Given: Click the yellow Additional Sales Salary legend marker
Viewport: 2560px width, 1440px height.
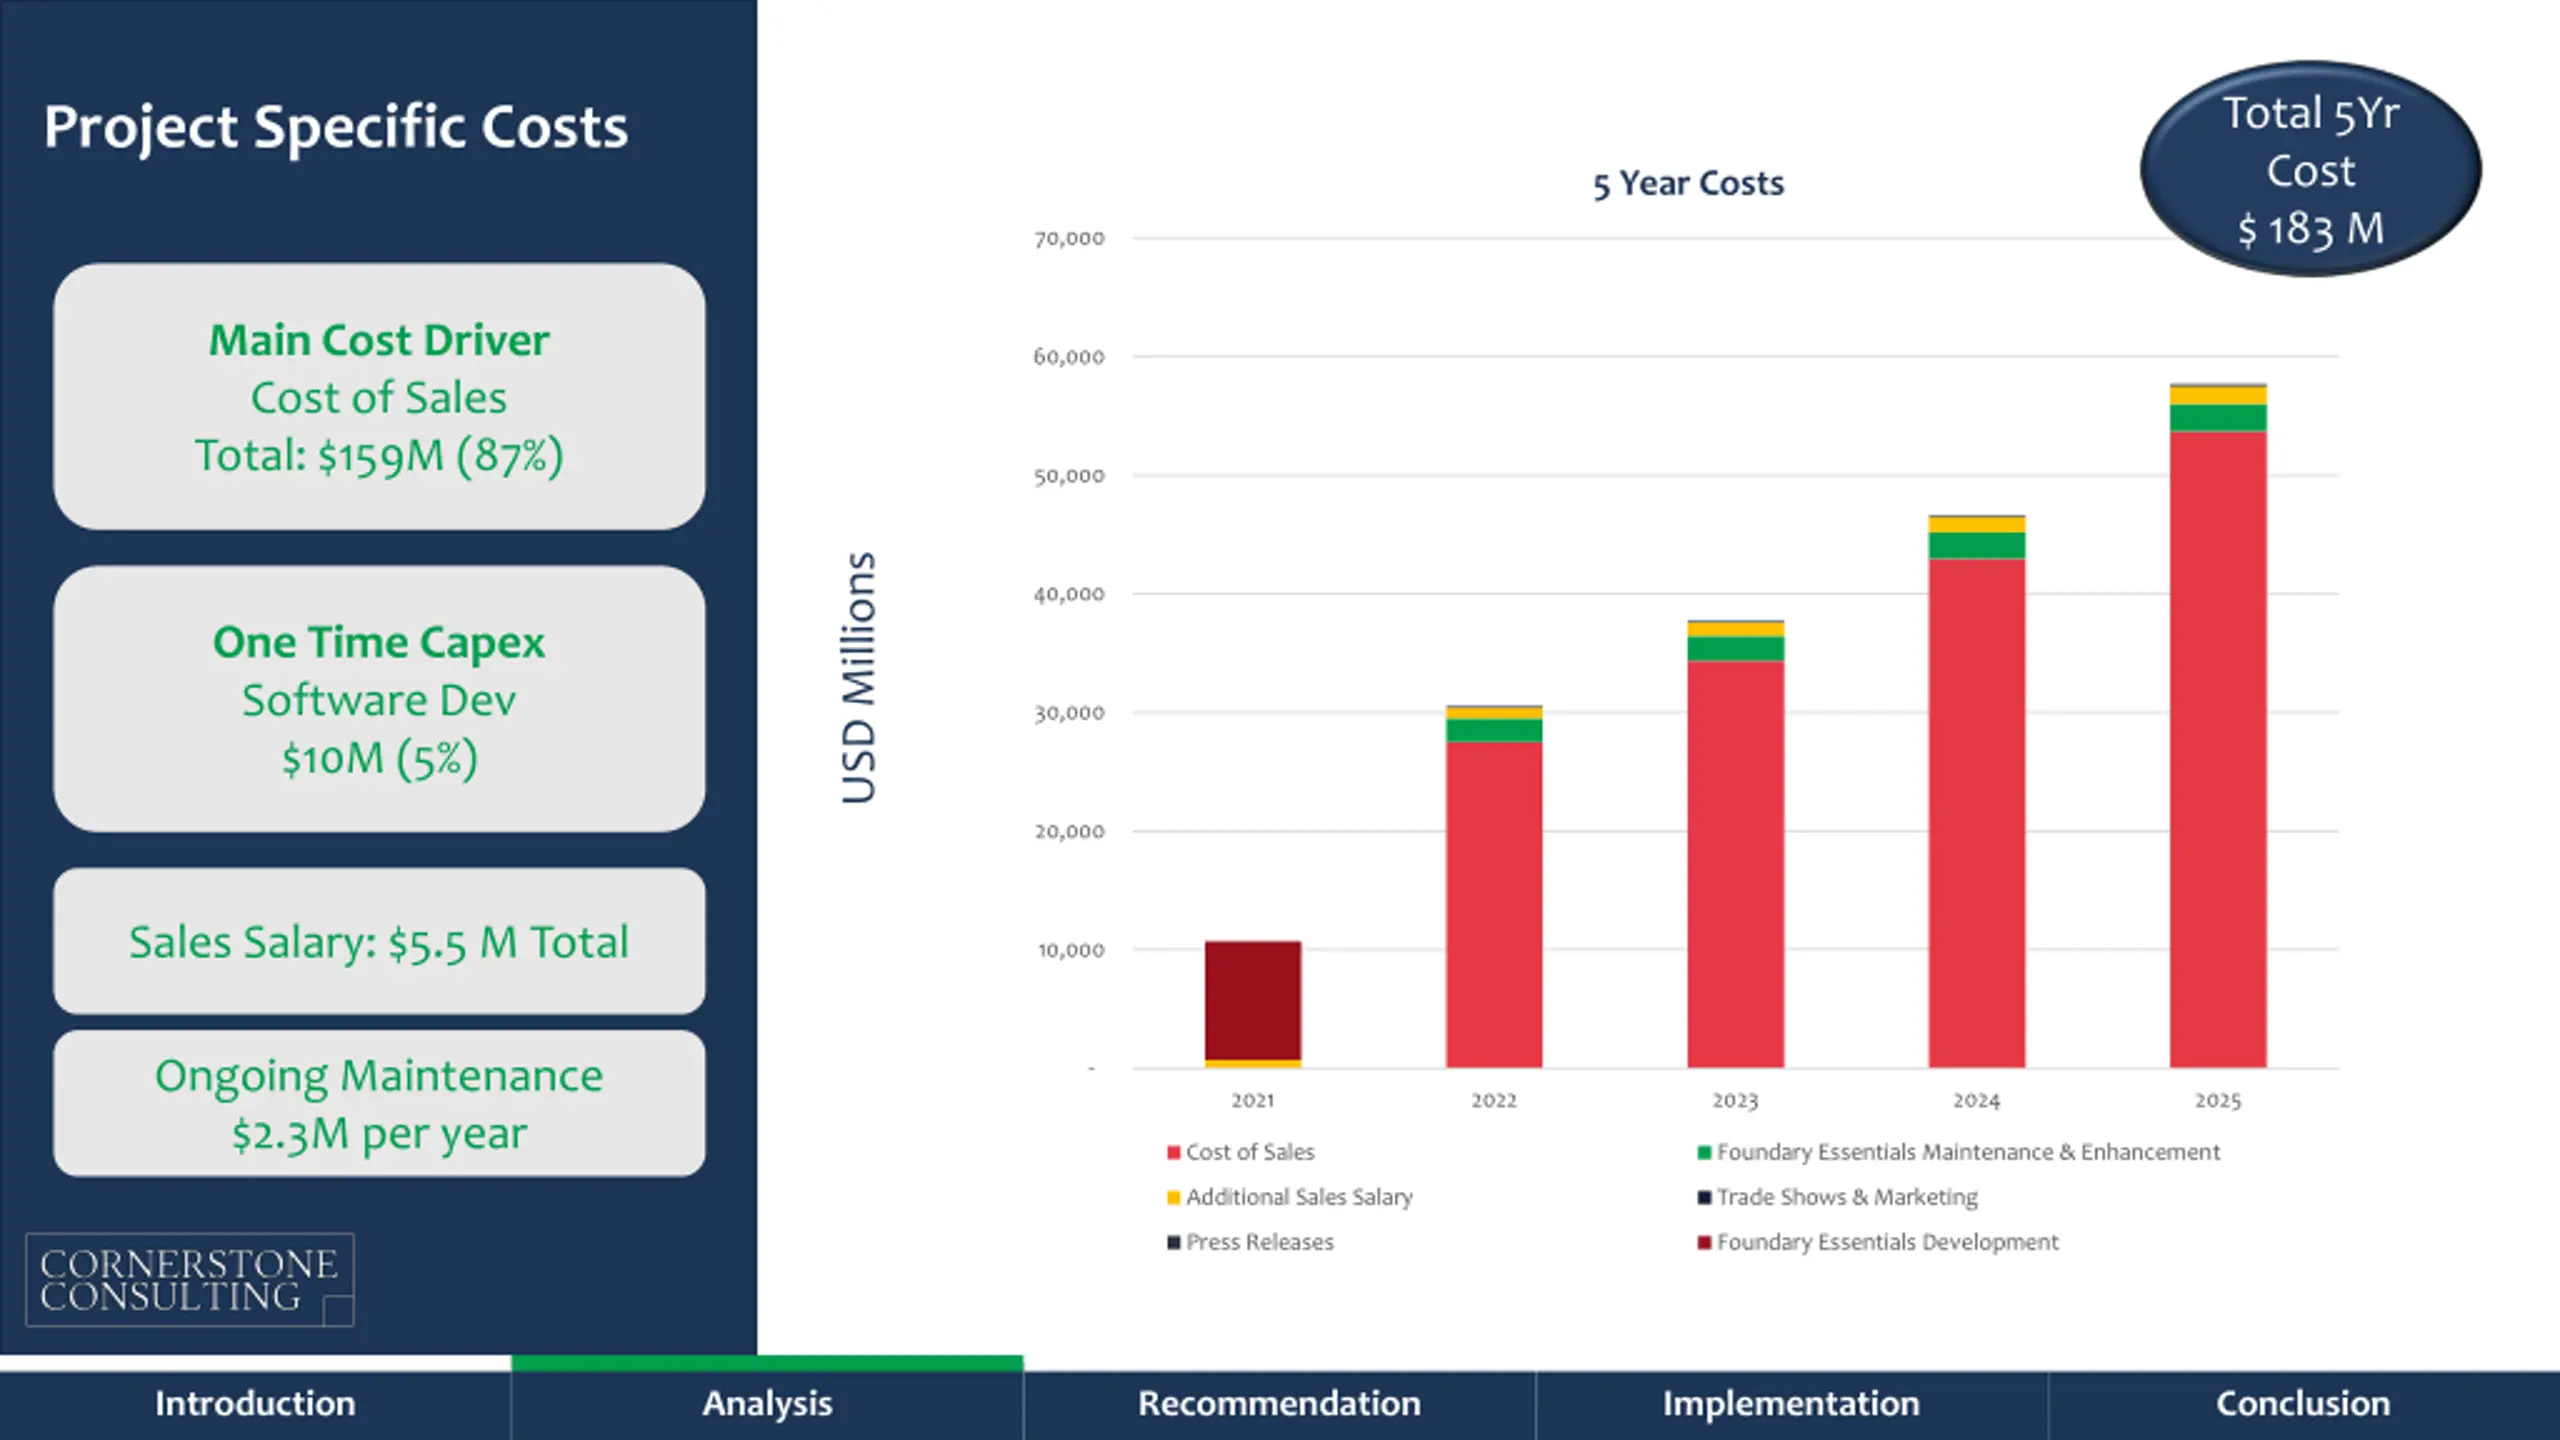Looking at the screenshot, I should (1174, 1198).
